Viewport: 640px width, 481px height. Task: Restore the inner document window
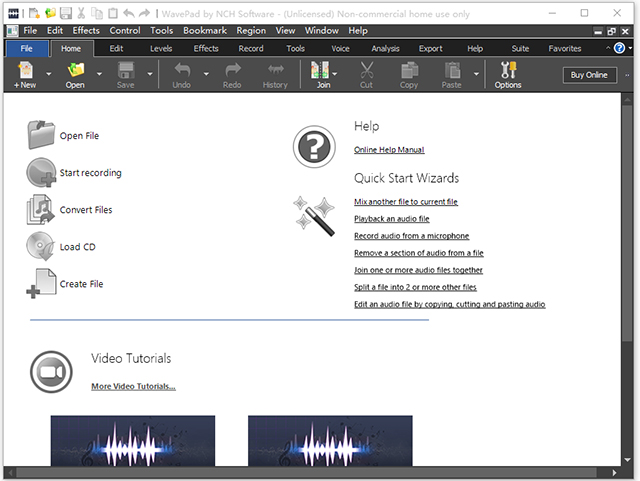coord(611,31)
